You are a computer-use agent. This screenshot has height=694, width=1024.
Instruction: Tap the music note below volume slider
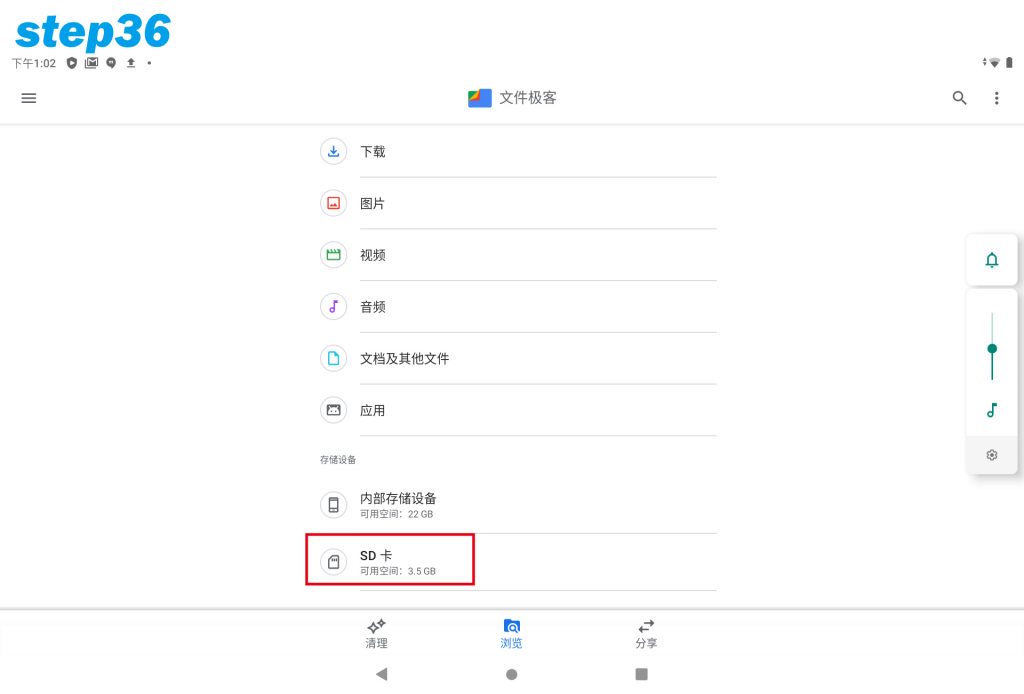coord(991,410)
